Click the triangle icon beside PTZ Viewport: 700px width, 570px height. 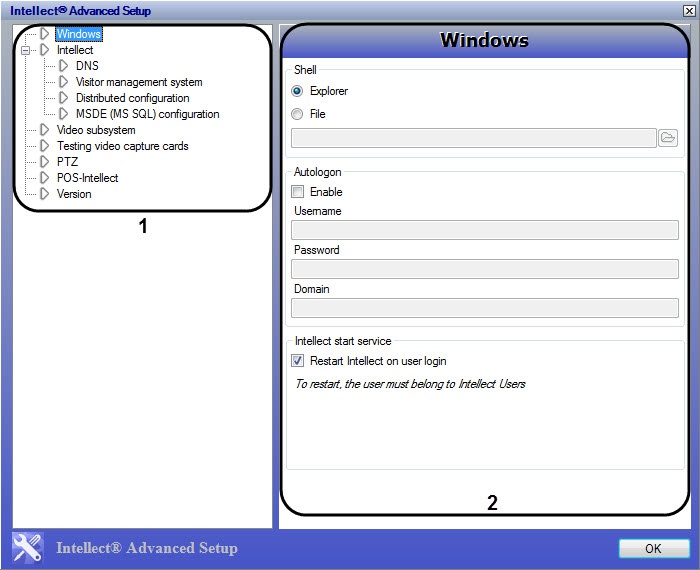[44, 162]
